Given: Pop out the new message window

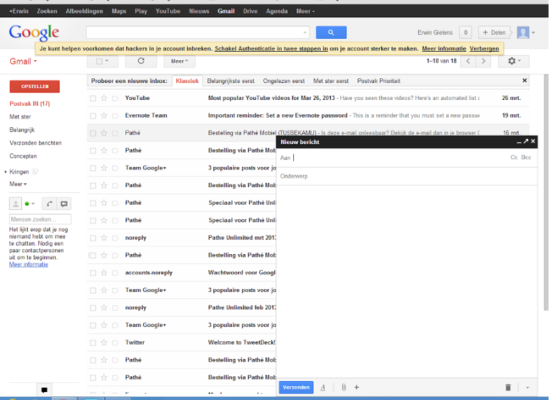Looking at the screenshot, I should [526, 141].
